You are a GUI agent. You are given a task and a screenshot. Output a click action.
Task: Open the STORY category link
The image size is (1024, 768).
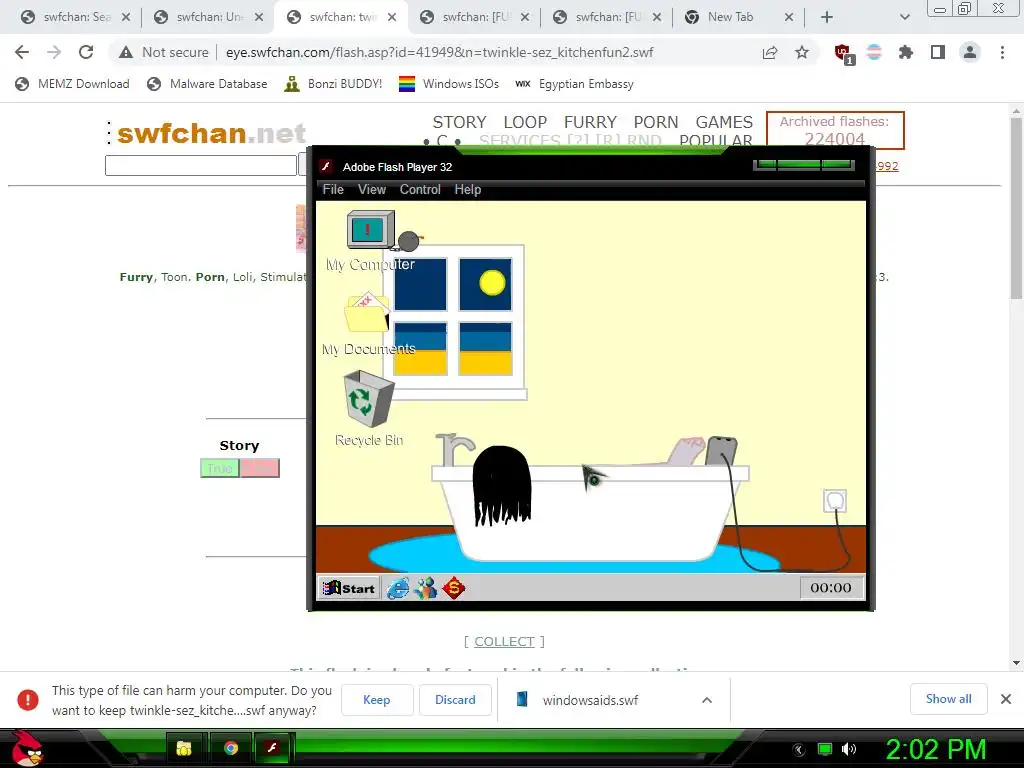click(459, 122)
